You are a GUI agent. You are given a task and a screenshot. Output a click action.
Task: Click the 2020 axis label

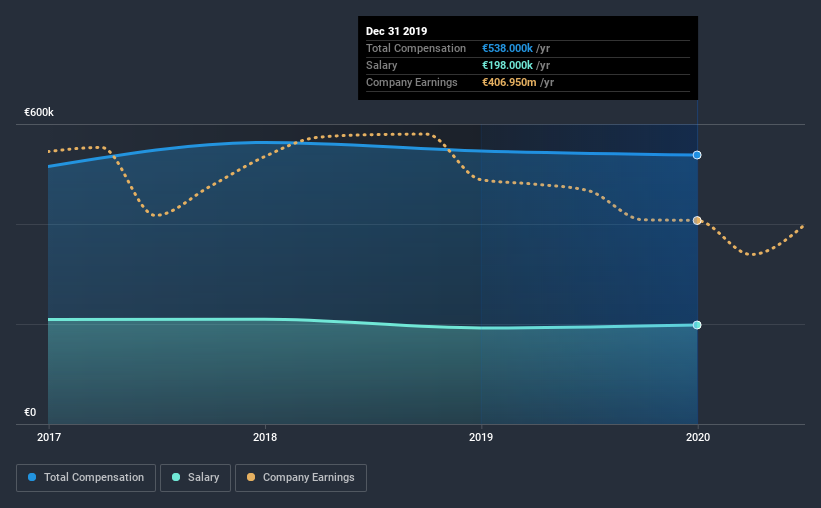(x=698, y=437)
